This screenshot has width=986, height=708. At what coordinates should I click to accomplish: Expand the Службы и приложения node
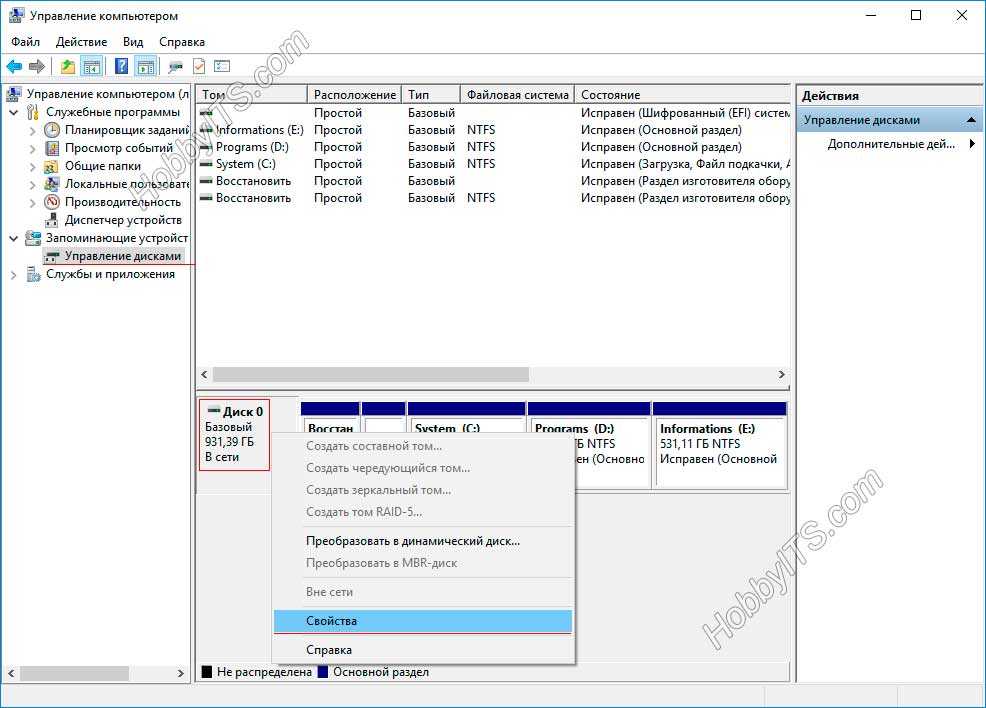[x=14, y=274]
